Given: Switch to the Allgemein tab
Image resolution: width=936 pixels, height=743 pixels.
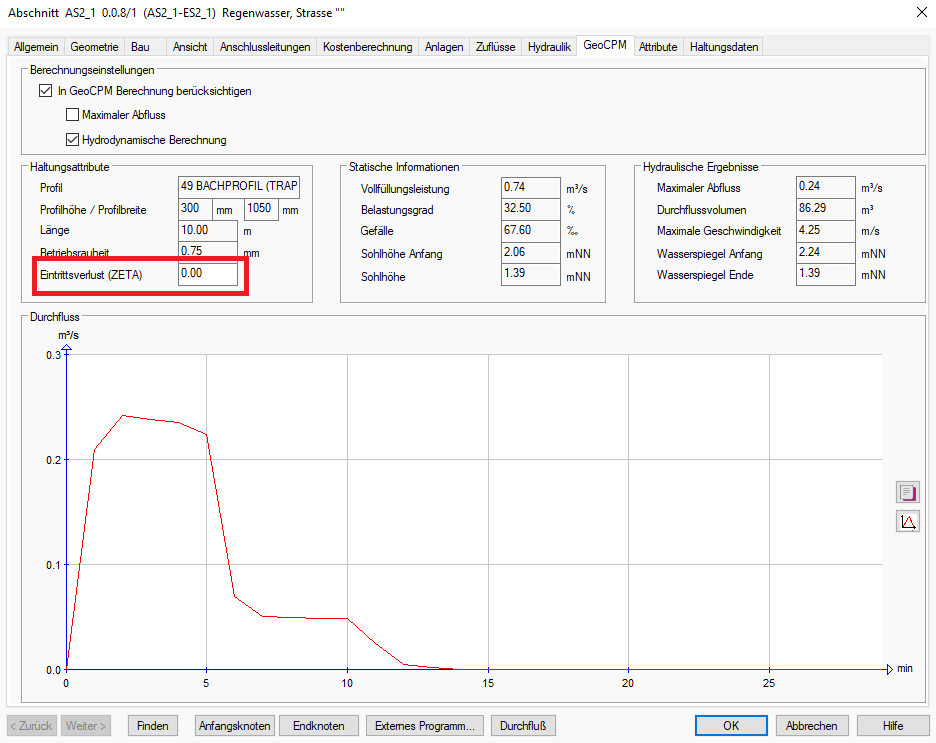Looking at the screenshot, I should (x=36, y=47).
